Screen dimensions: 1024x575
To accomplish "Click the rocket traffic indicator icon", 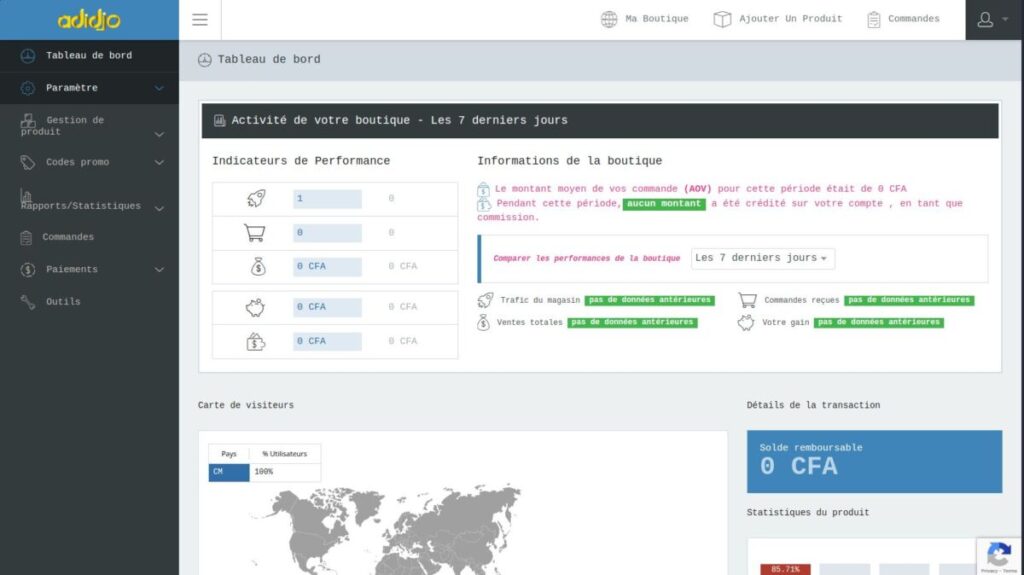I will [256, 199].
